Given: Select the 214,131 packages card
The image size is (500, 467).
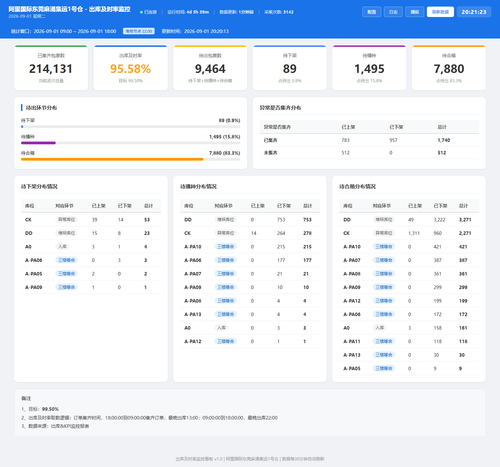Looking at the screenshot, I should click(x=51, y=68).
